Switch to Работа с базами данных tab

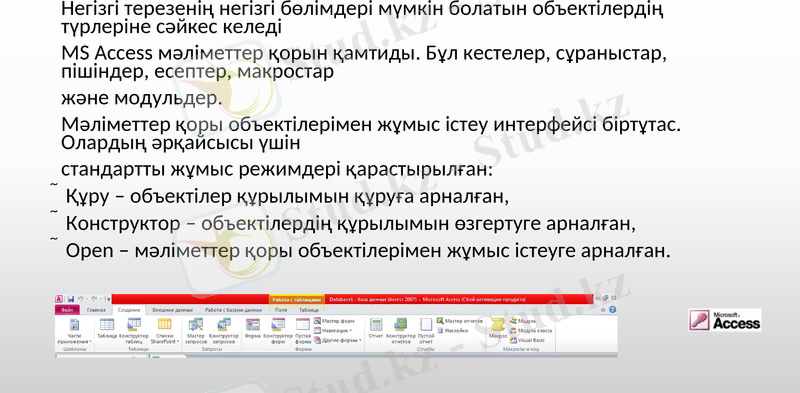click(233, 310)
